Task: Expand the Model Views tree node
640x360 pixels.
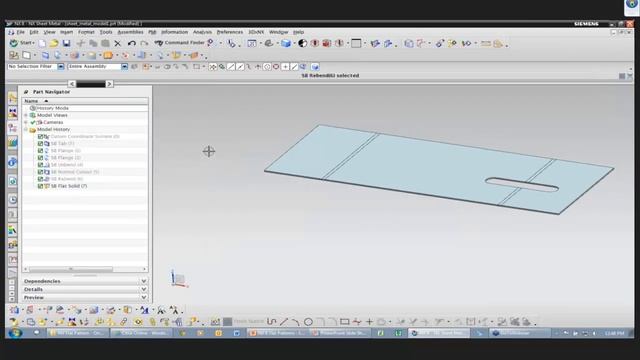Action: point(26,115)
